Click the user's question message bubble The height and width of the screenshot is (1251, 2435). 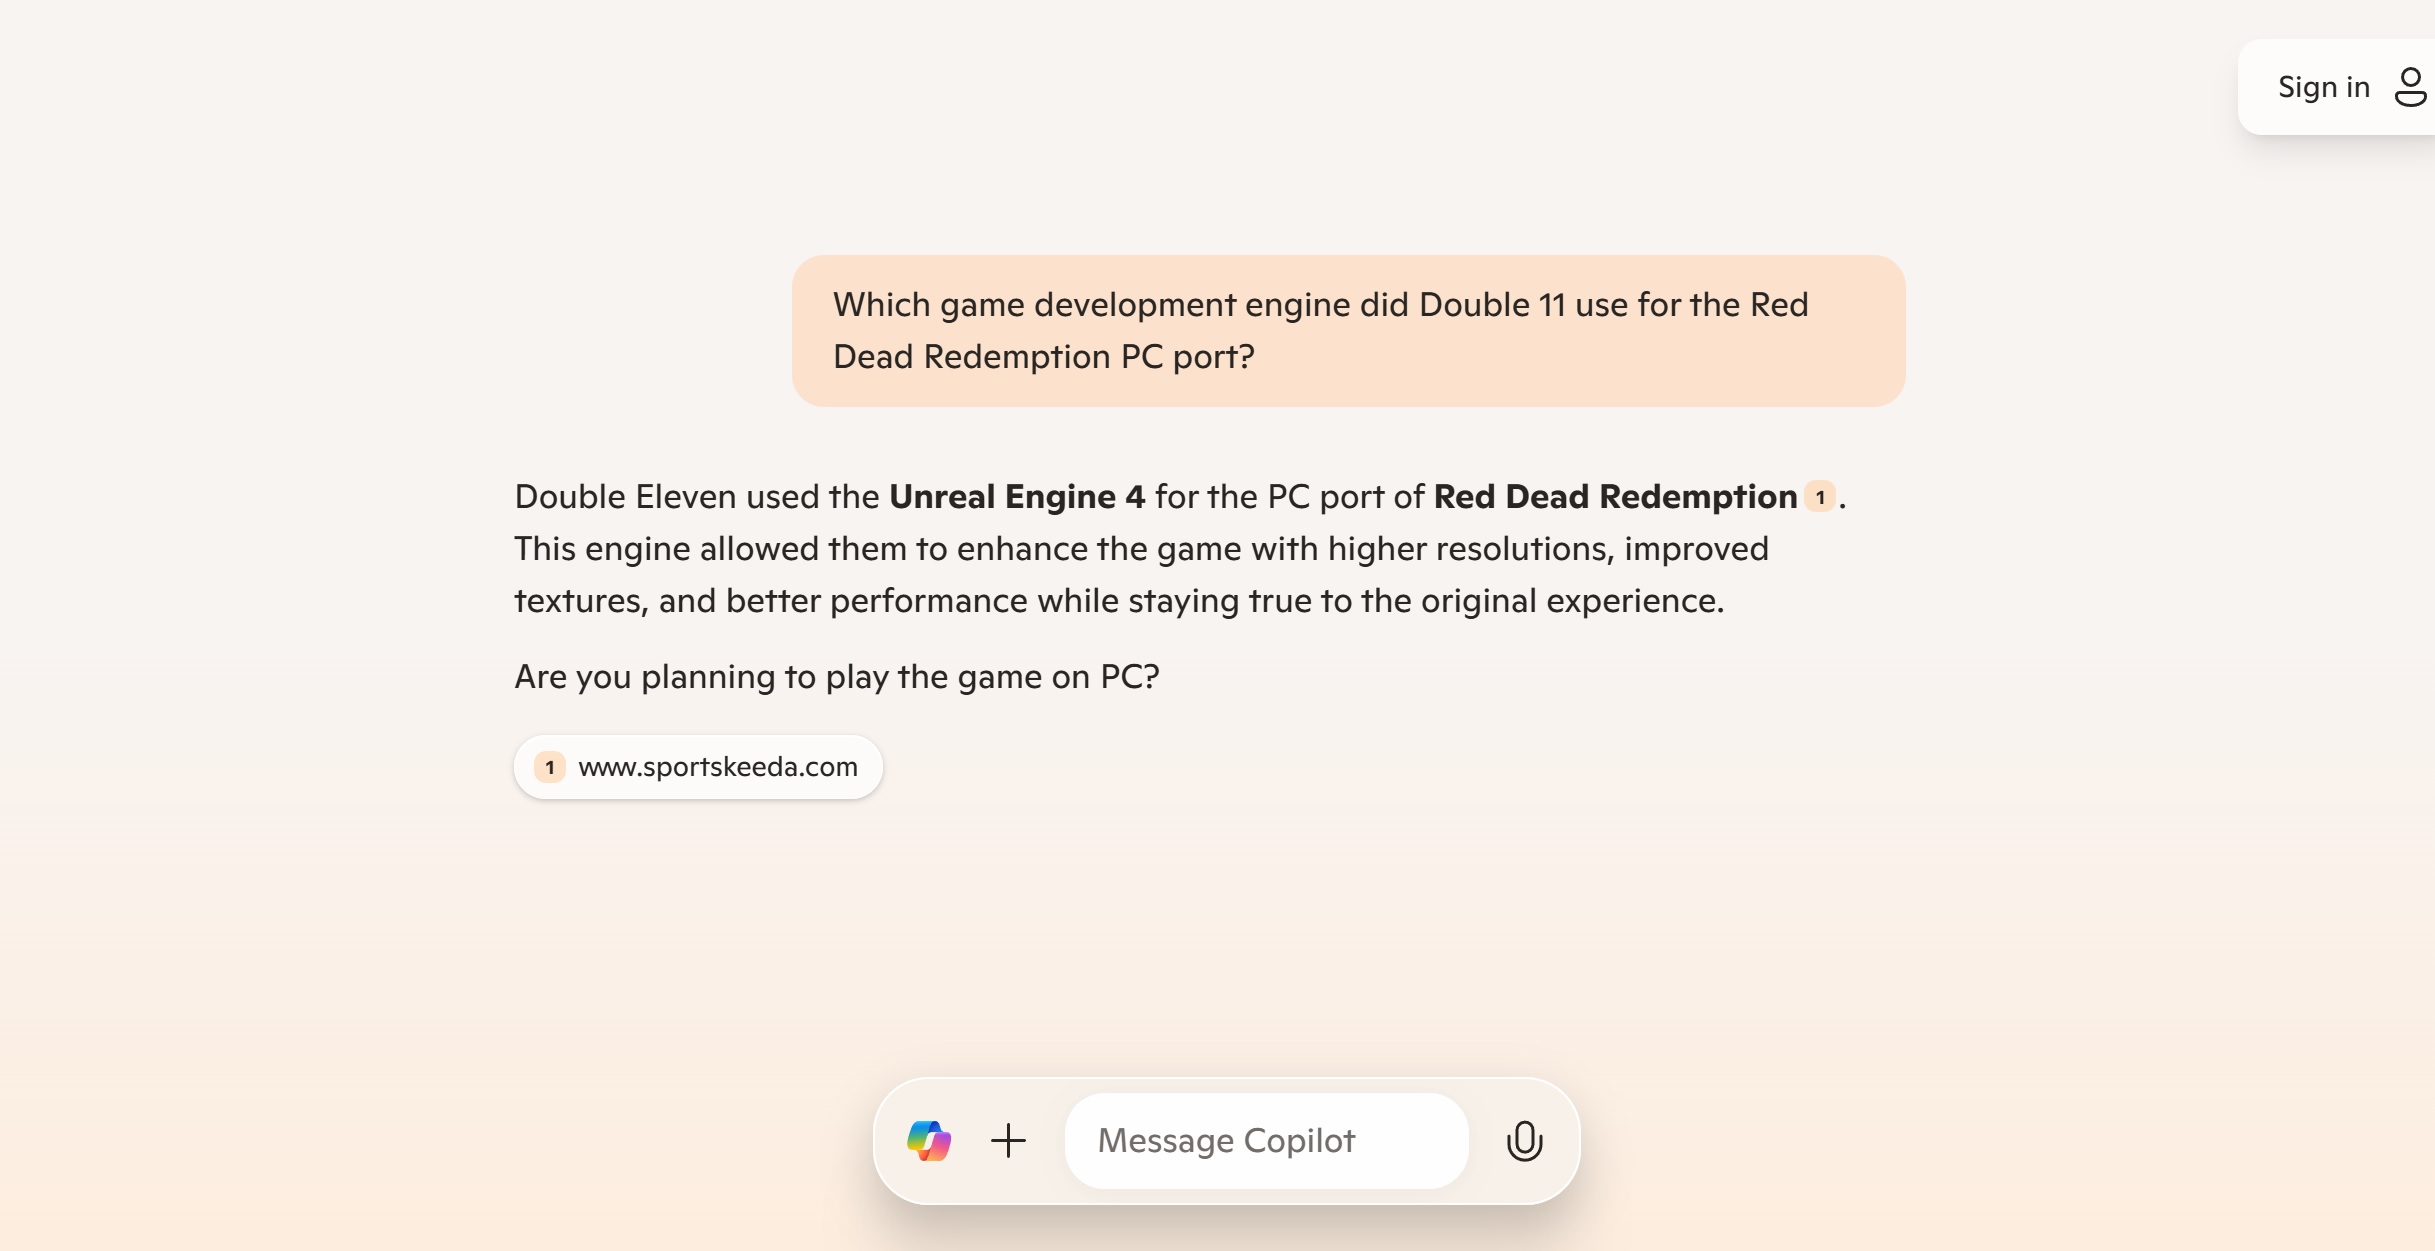(x=1348, y=331)
